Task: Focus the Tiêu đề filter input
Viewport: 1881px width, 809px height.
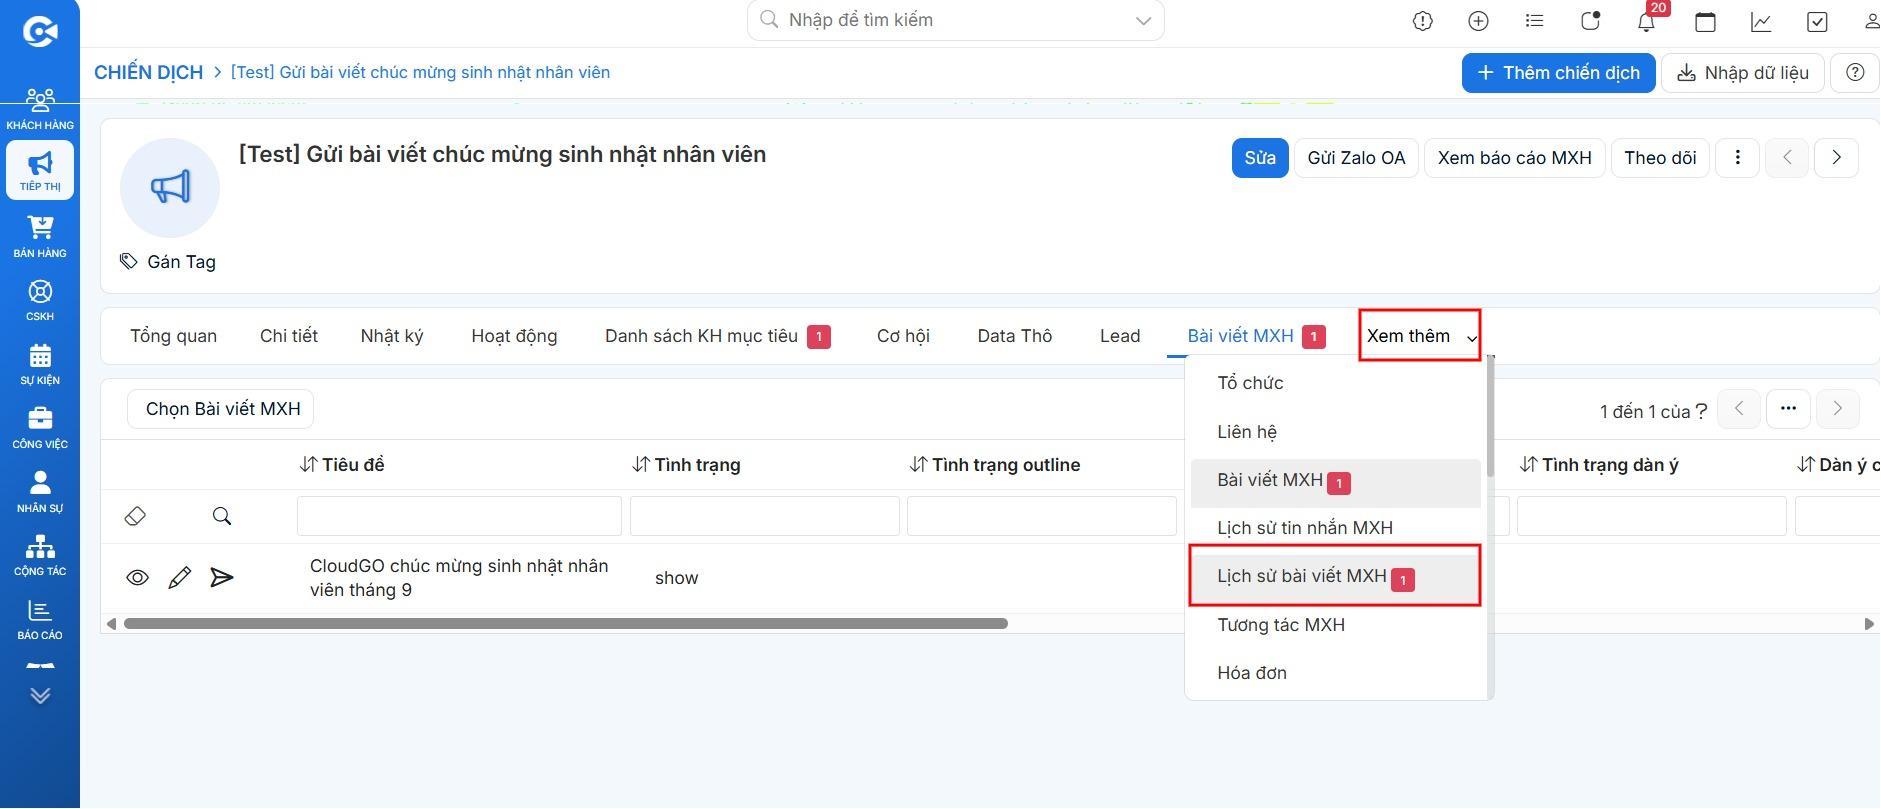Action: click(459, 516)
